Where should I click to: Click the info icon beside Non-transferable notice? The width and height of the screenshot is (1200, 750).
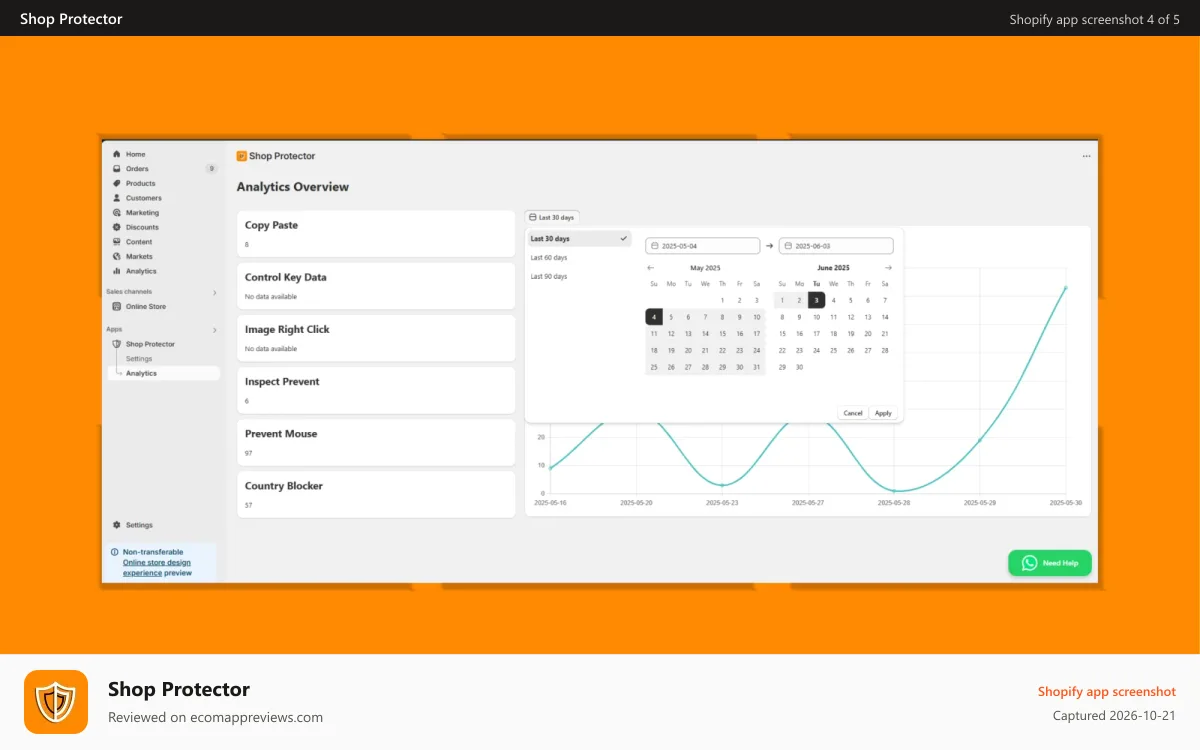(114, 552)
